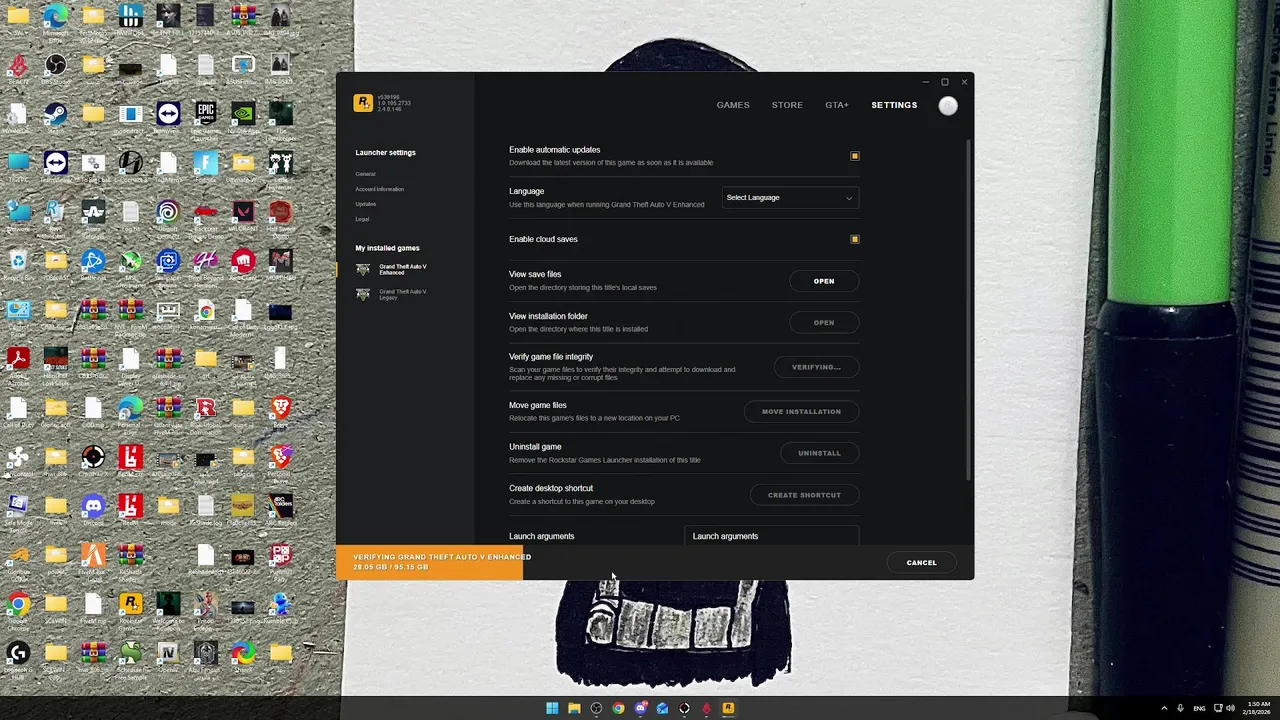Select Grand Theft Auto V Enhanced game
This screenshot has height=720, width=1280.
click(x=394, y=270)
